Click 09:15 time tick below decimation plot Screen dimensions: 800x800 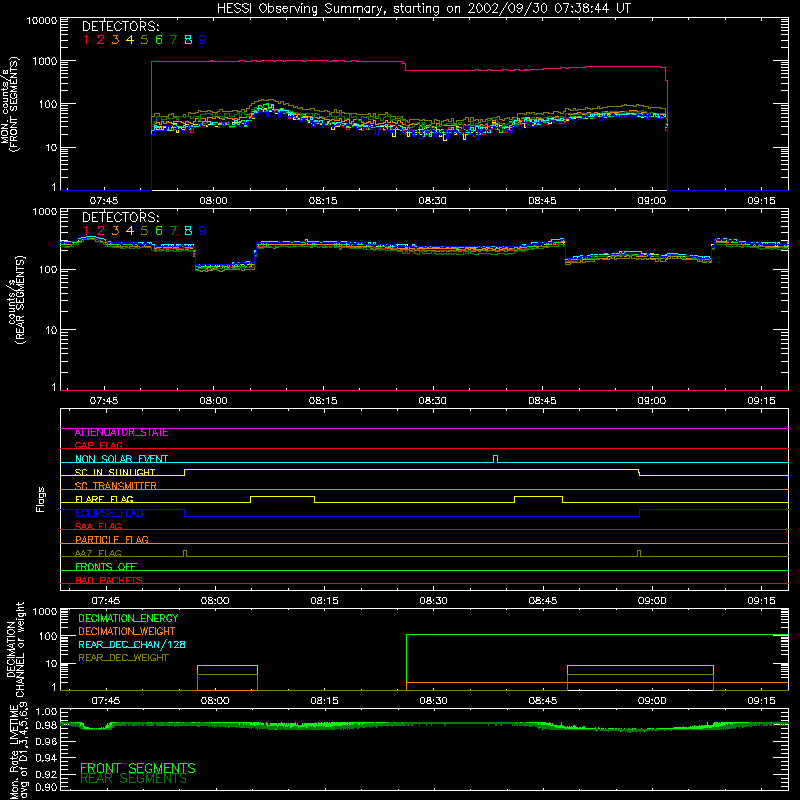pyautogui.click(x=761, y=701)
